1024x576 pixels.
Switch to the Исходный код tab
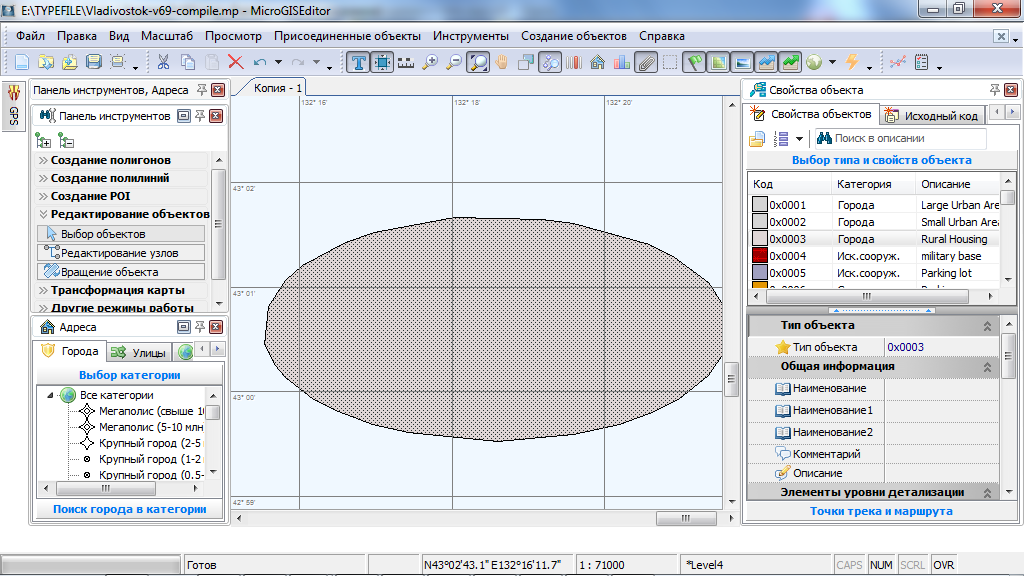click(x=933, y=116)
